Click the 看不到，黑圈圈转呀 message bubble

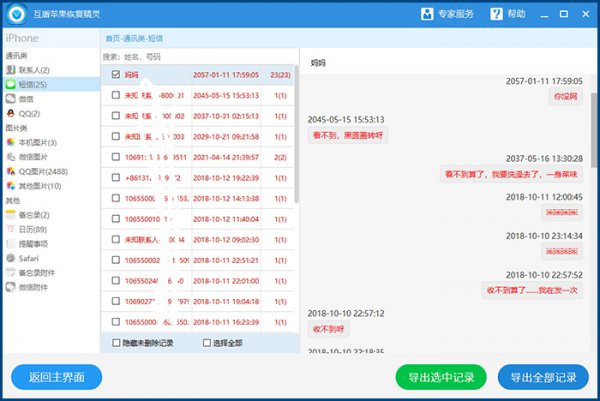[x=348, y=135]
